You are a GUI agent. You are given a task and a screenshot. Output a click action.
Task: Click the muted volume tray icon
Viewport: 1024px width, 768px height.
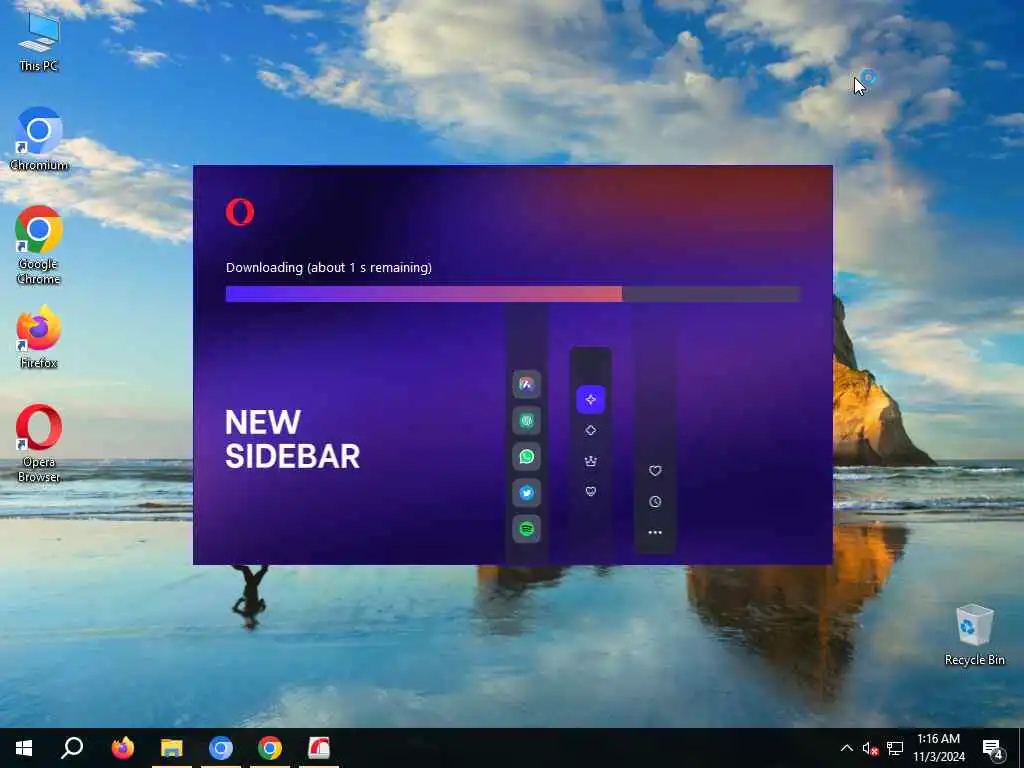(870, 748)
